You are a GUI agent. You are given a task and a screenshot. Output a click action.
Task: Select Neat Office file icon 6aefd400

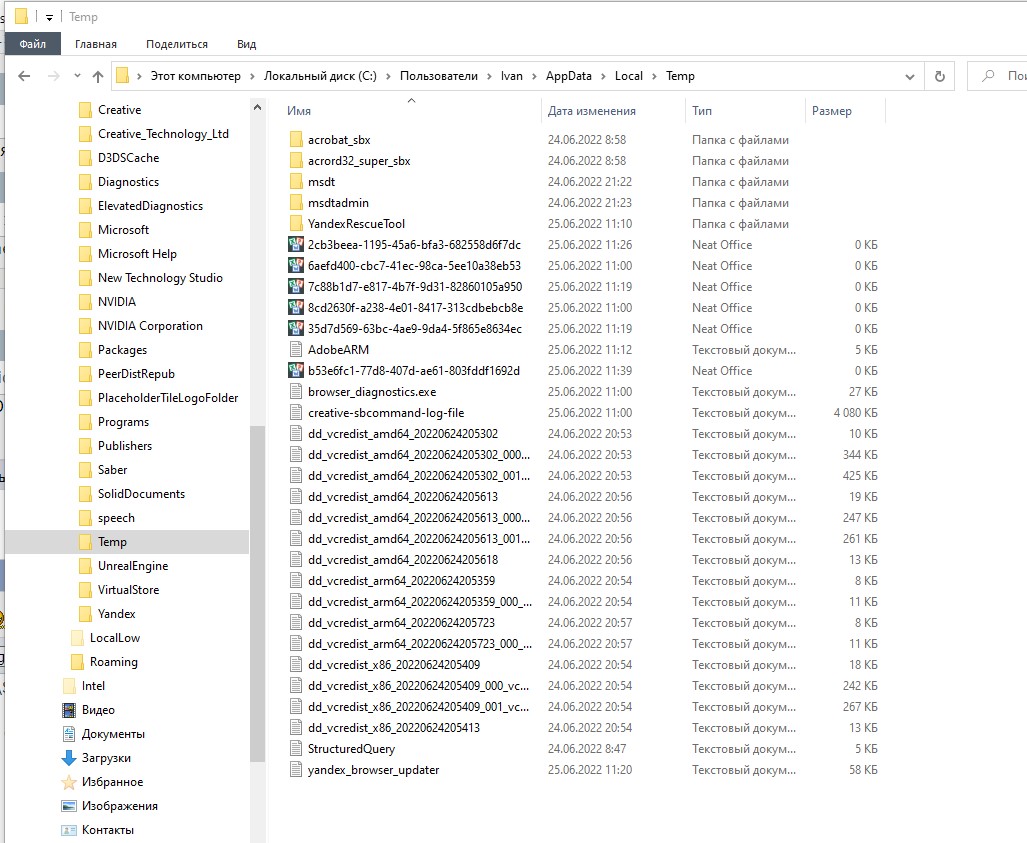296,265
